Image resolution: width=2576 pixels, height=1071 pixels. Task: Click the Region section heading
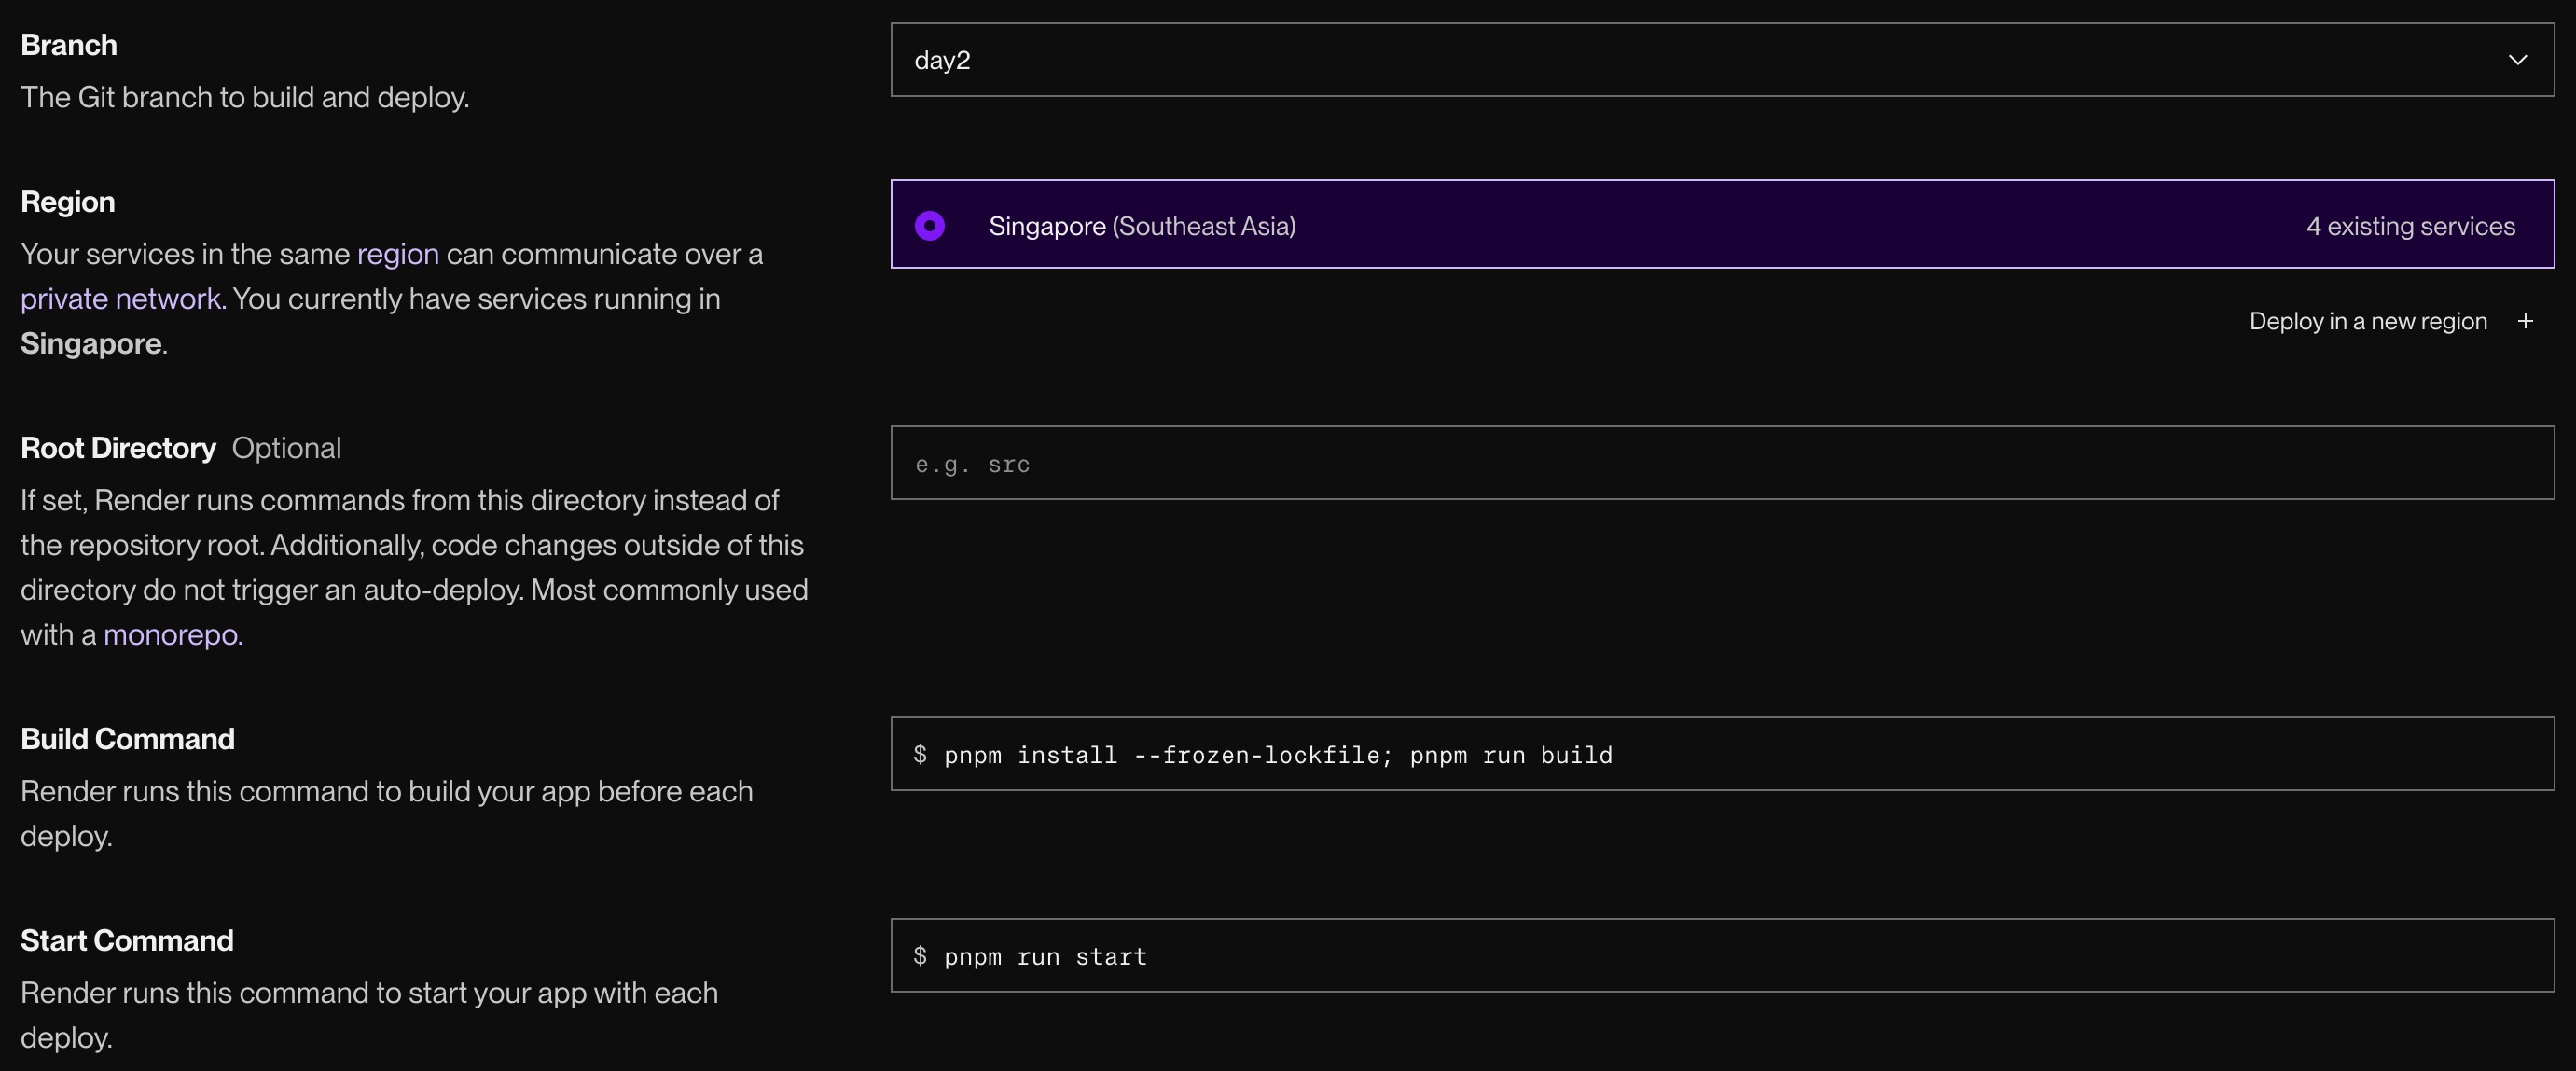(x=68, y=202)
